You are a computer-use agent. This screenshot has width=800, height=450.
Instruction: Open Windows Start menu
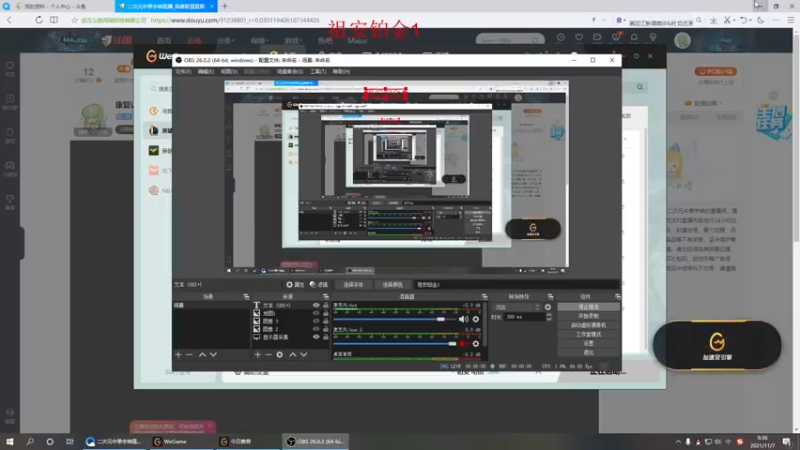10,441
